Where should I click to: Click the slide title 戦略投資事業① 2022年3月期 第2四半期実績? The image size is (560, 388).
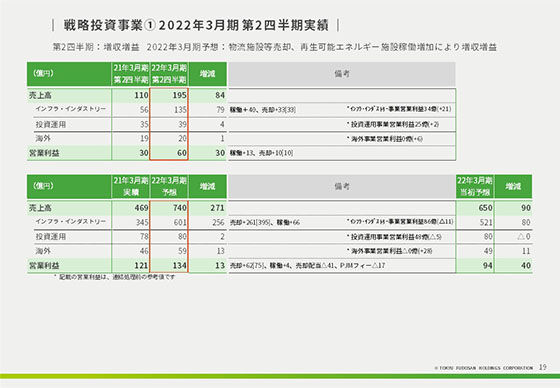click(x=196, y=25)
